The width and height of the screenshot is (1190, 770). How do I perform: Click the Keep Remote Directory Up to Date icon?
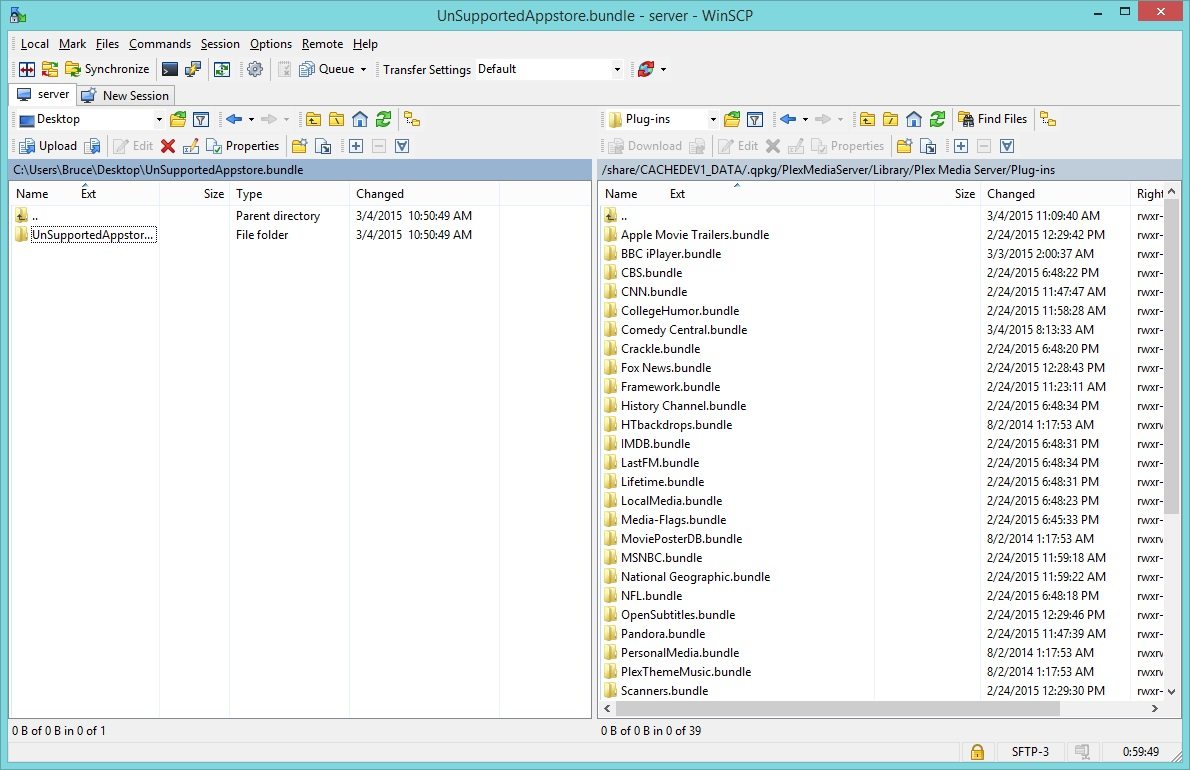tap(222, 69)
